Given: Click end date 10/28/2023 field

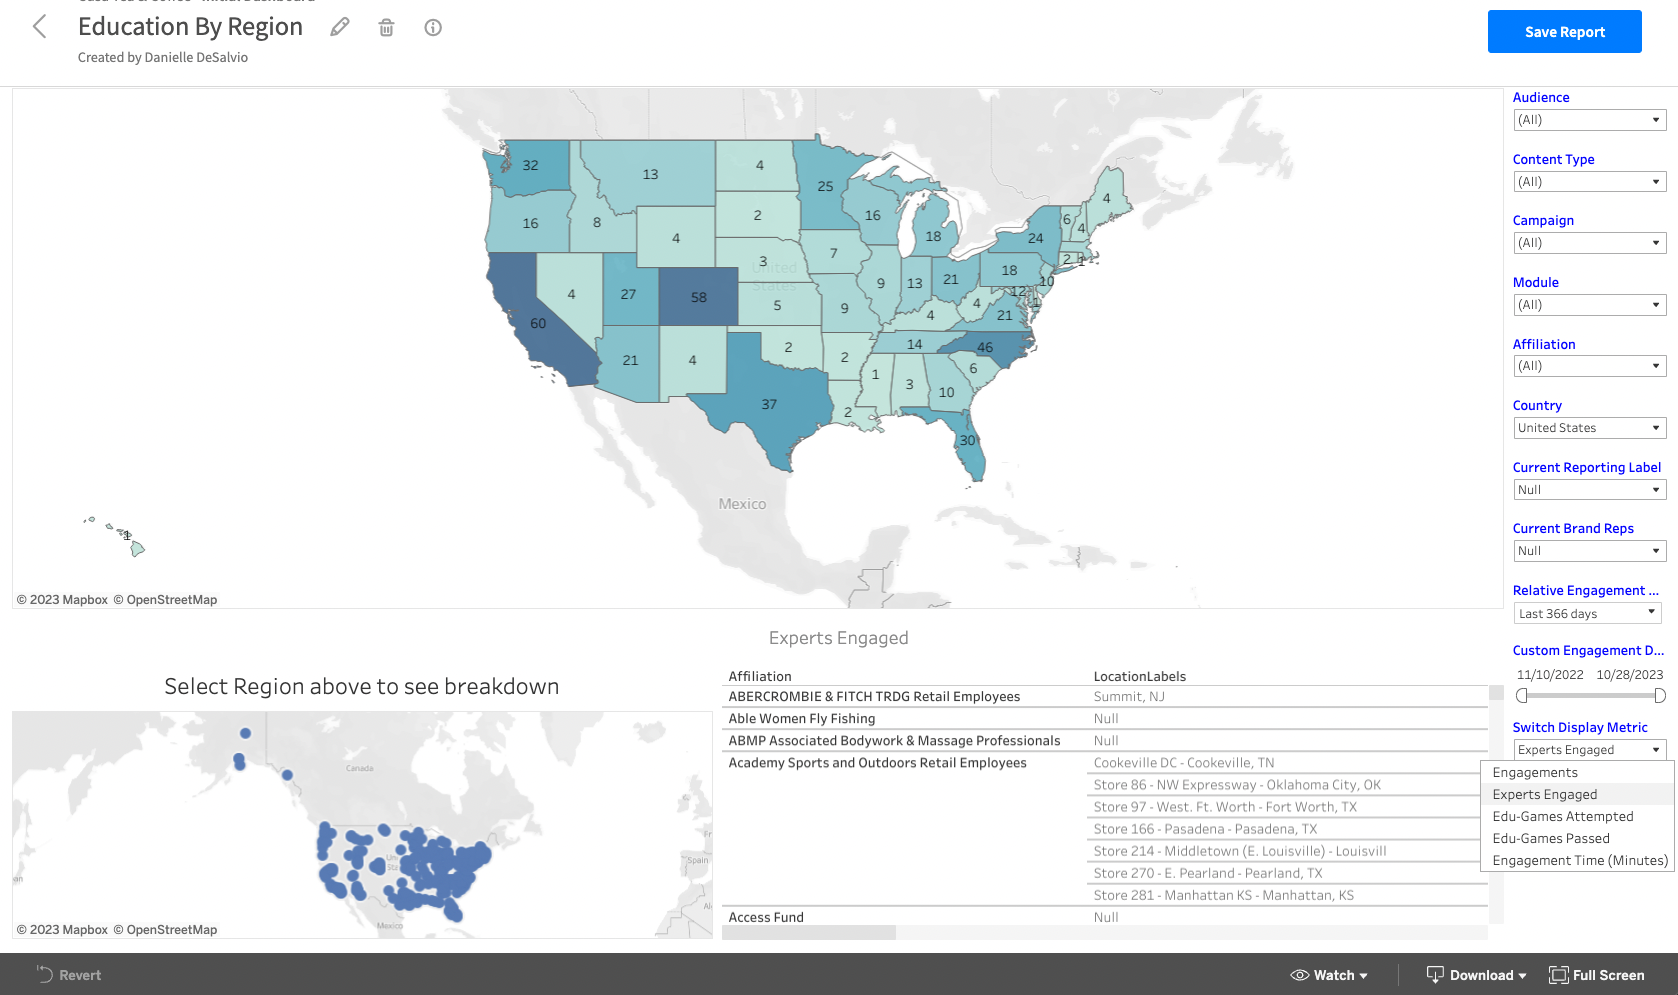Looking at the screenshot, I should pos(1630,675).
